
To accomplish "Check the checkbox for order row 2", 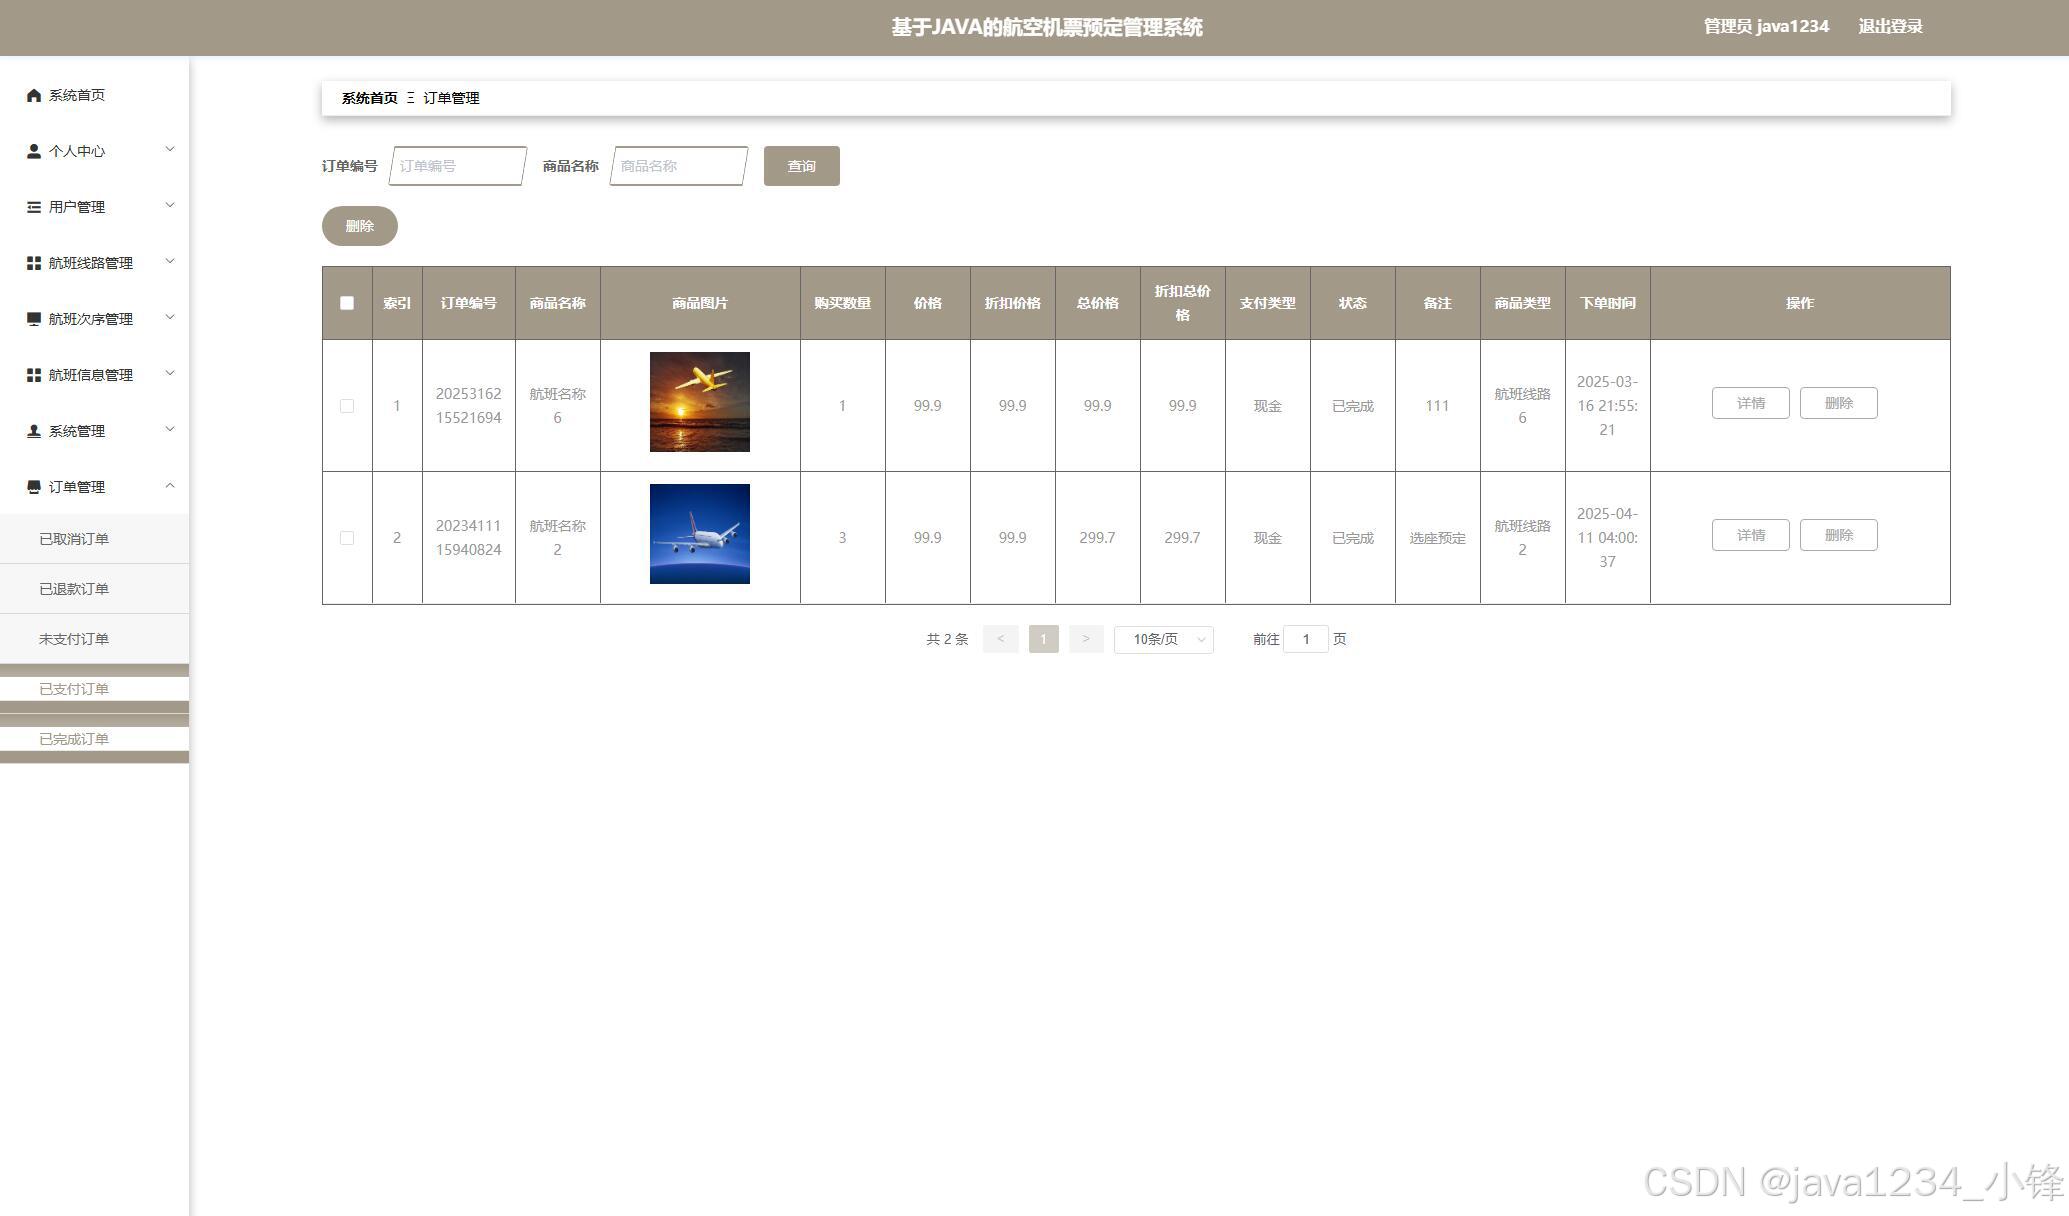I will pos(347,538).
